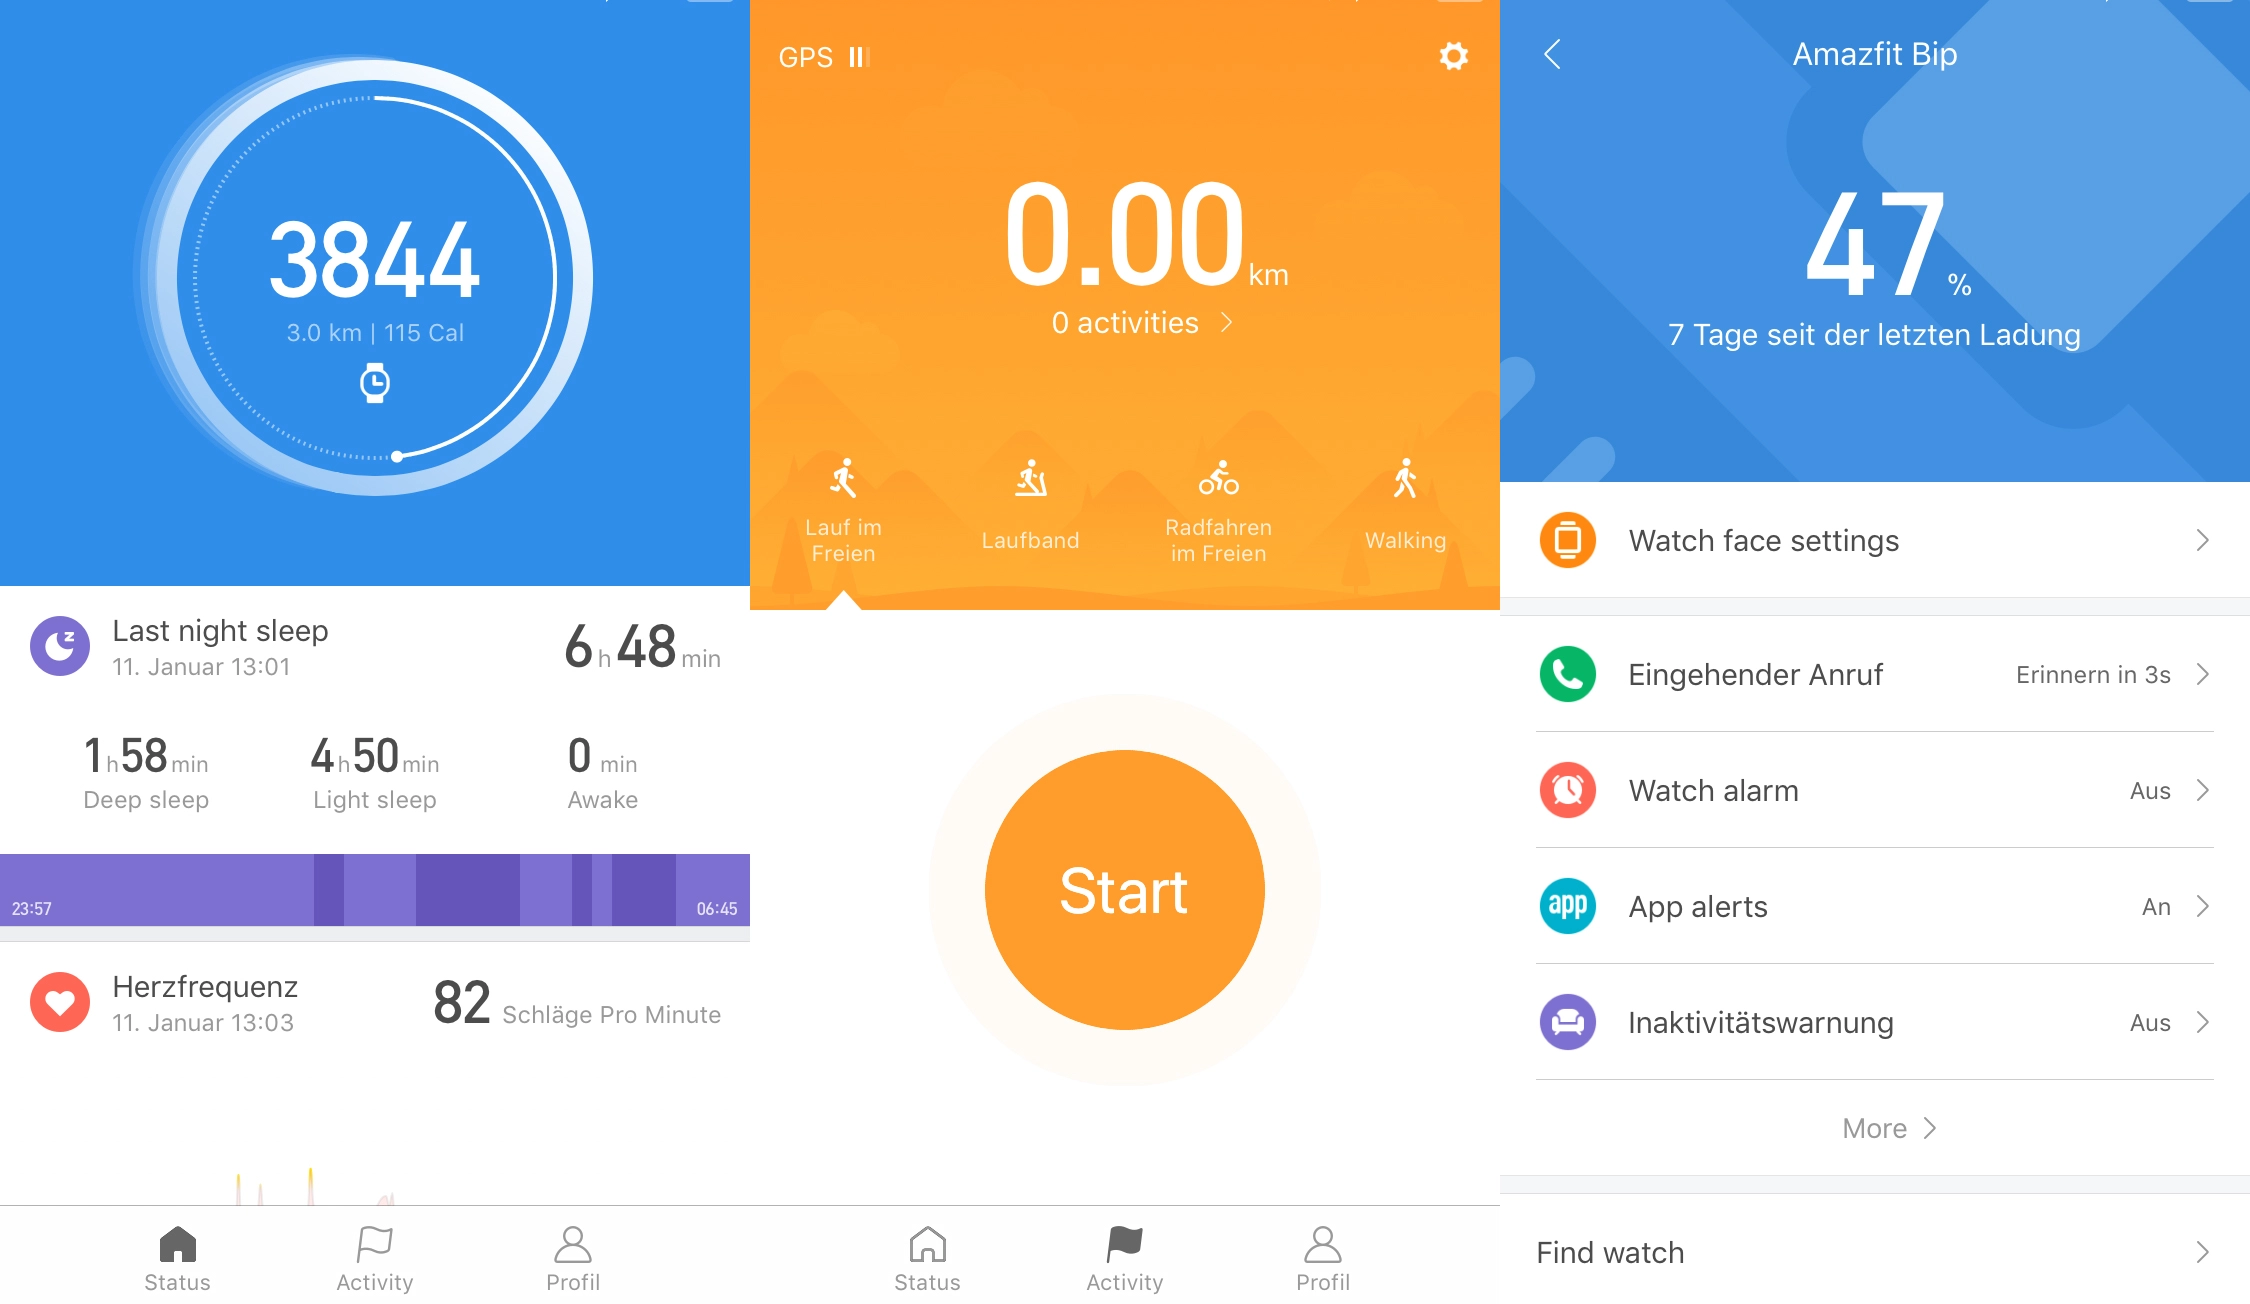
Task: Tap Start button to begin workout
Action: [x=1125, y=893]
